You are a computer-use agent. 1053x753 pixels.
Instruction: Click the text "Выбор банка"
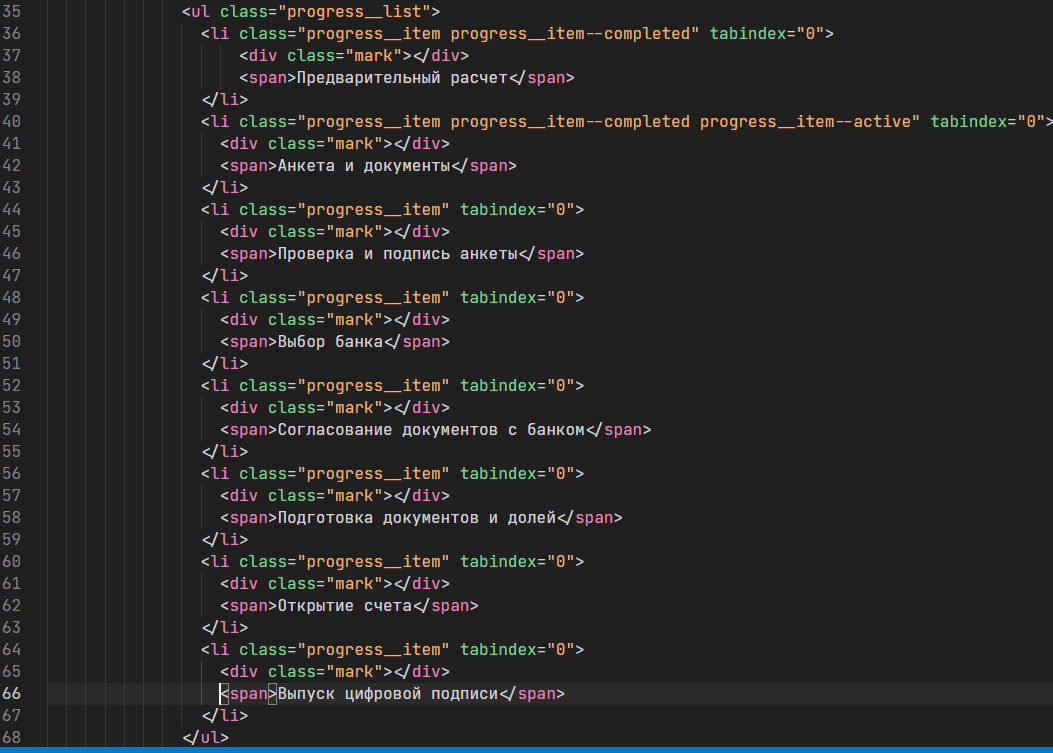(x=330, y=342)
